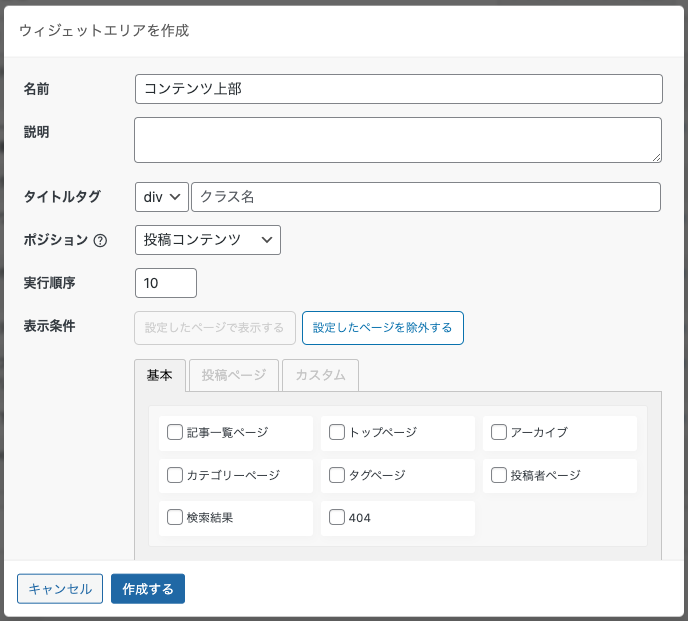Screen dimensions: 688x621
Task: Check the トップページ checkbox
Action: click(337, 432)
